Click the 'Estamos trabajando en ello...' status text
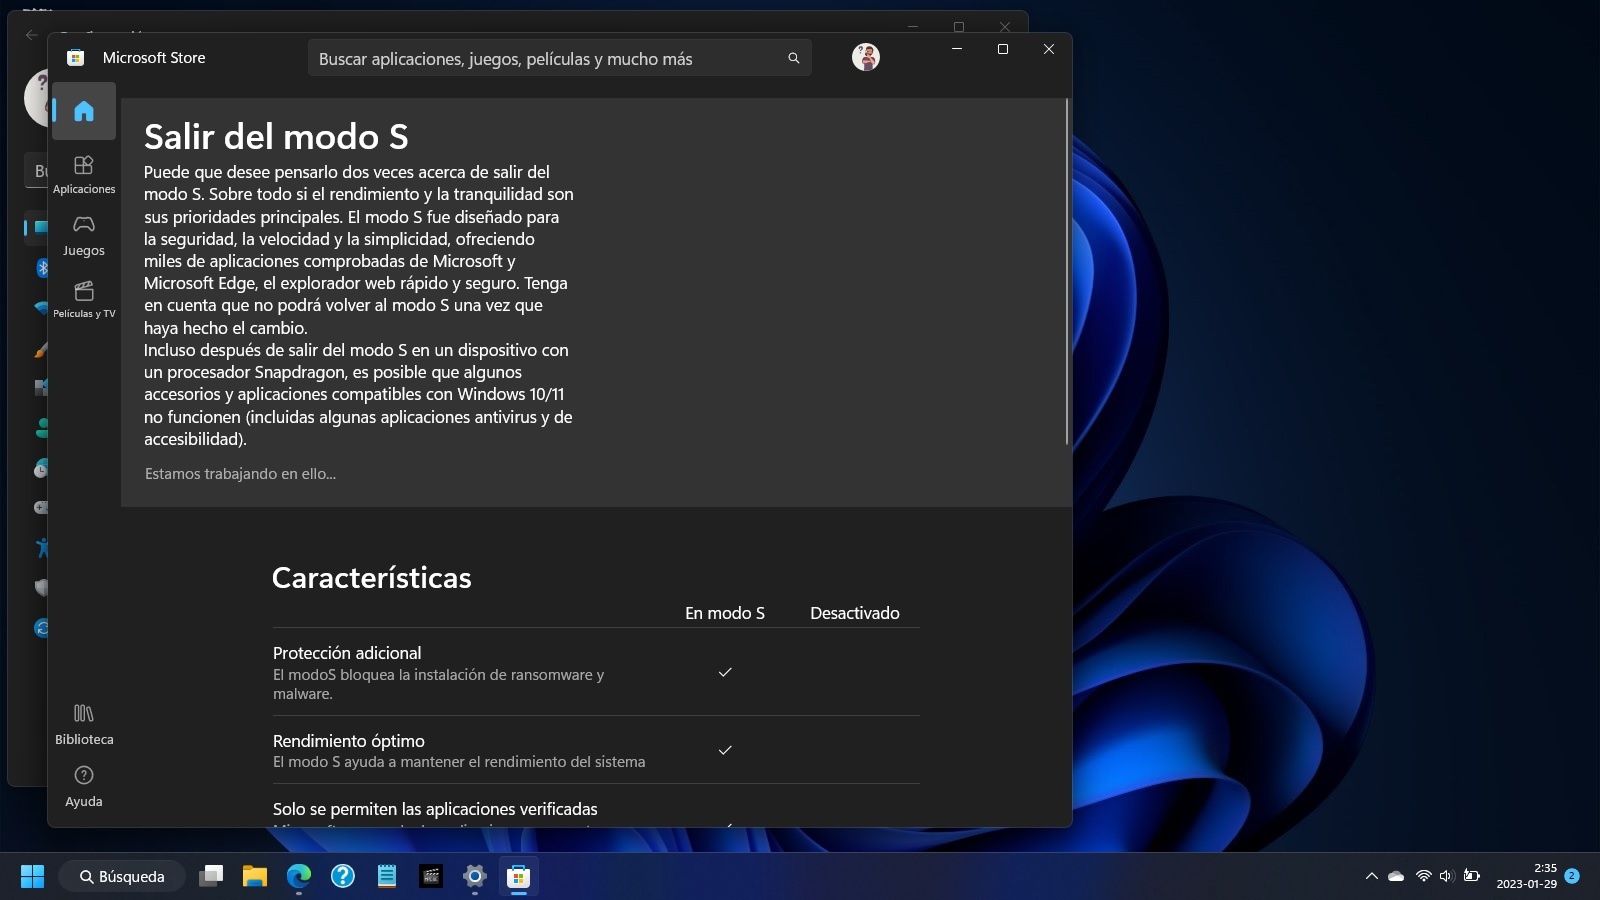 pos(240,474)
